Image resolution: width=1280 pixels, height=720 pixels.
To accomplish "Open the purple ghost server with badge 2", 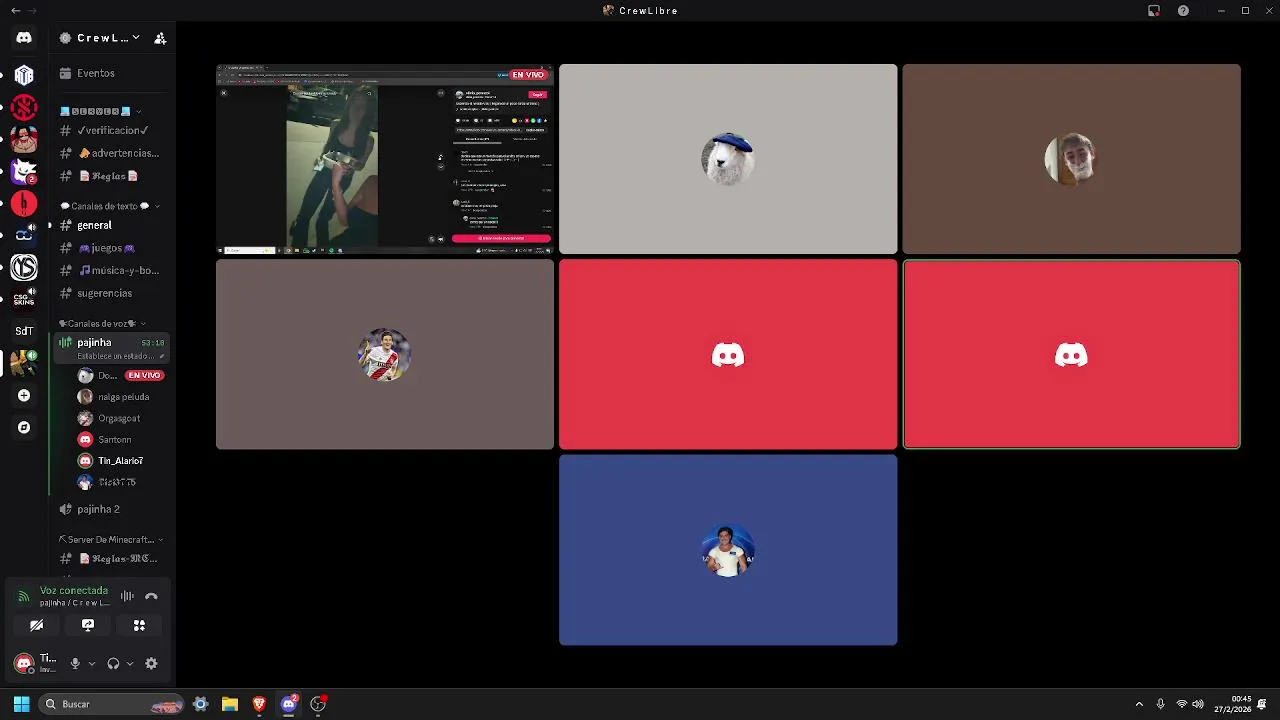I will coord(24,171).
